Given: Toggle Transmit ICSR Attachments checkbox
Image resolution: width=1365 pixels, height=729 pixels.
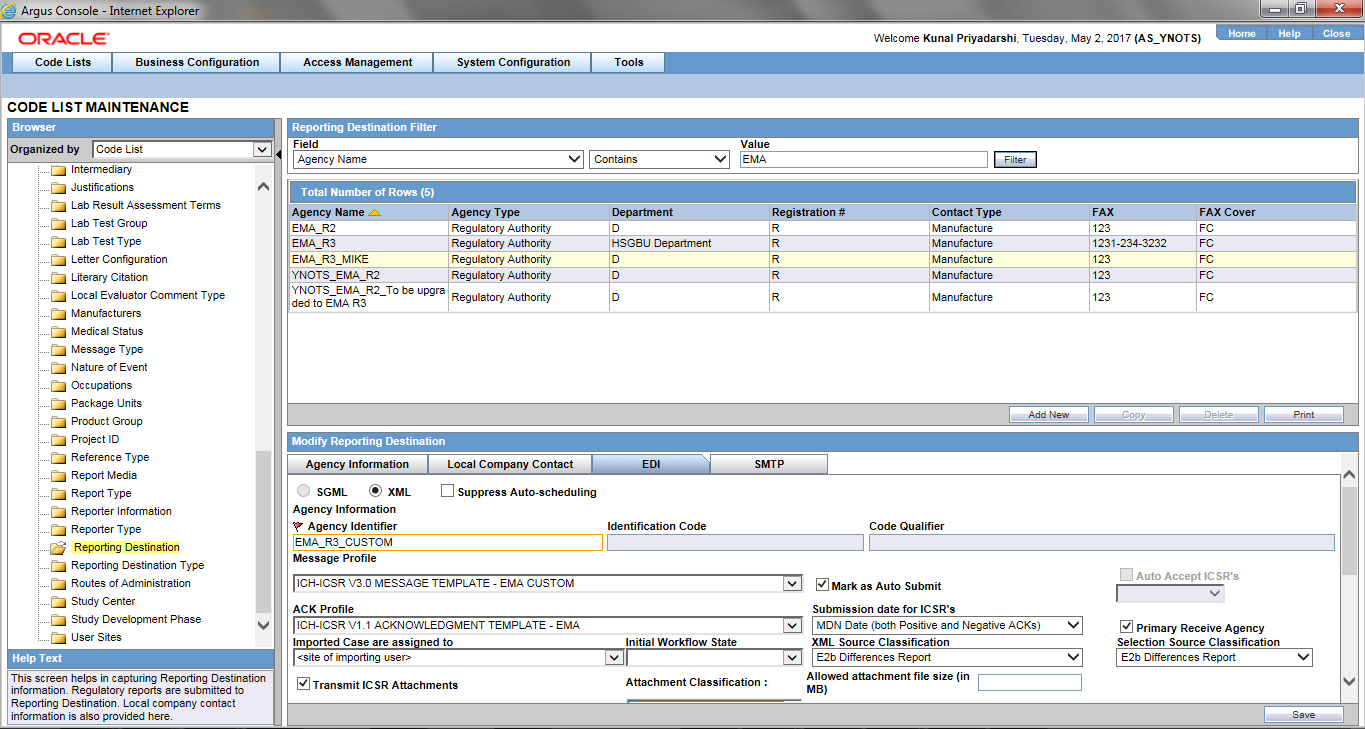Looking at the screenshot, I should pos(304,684).
